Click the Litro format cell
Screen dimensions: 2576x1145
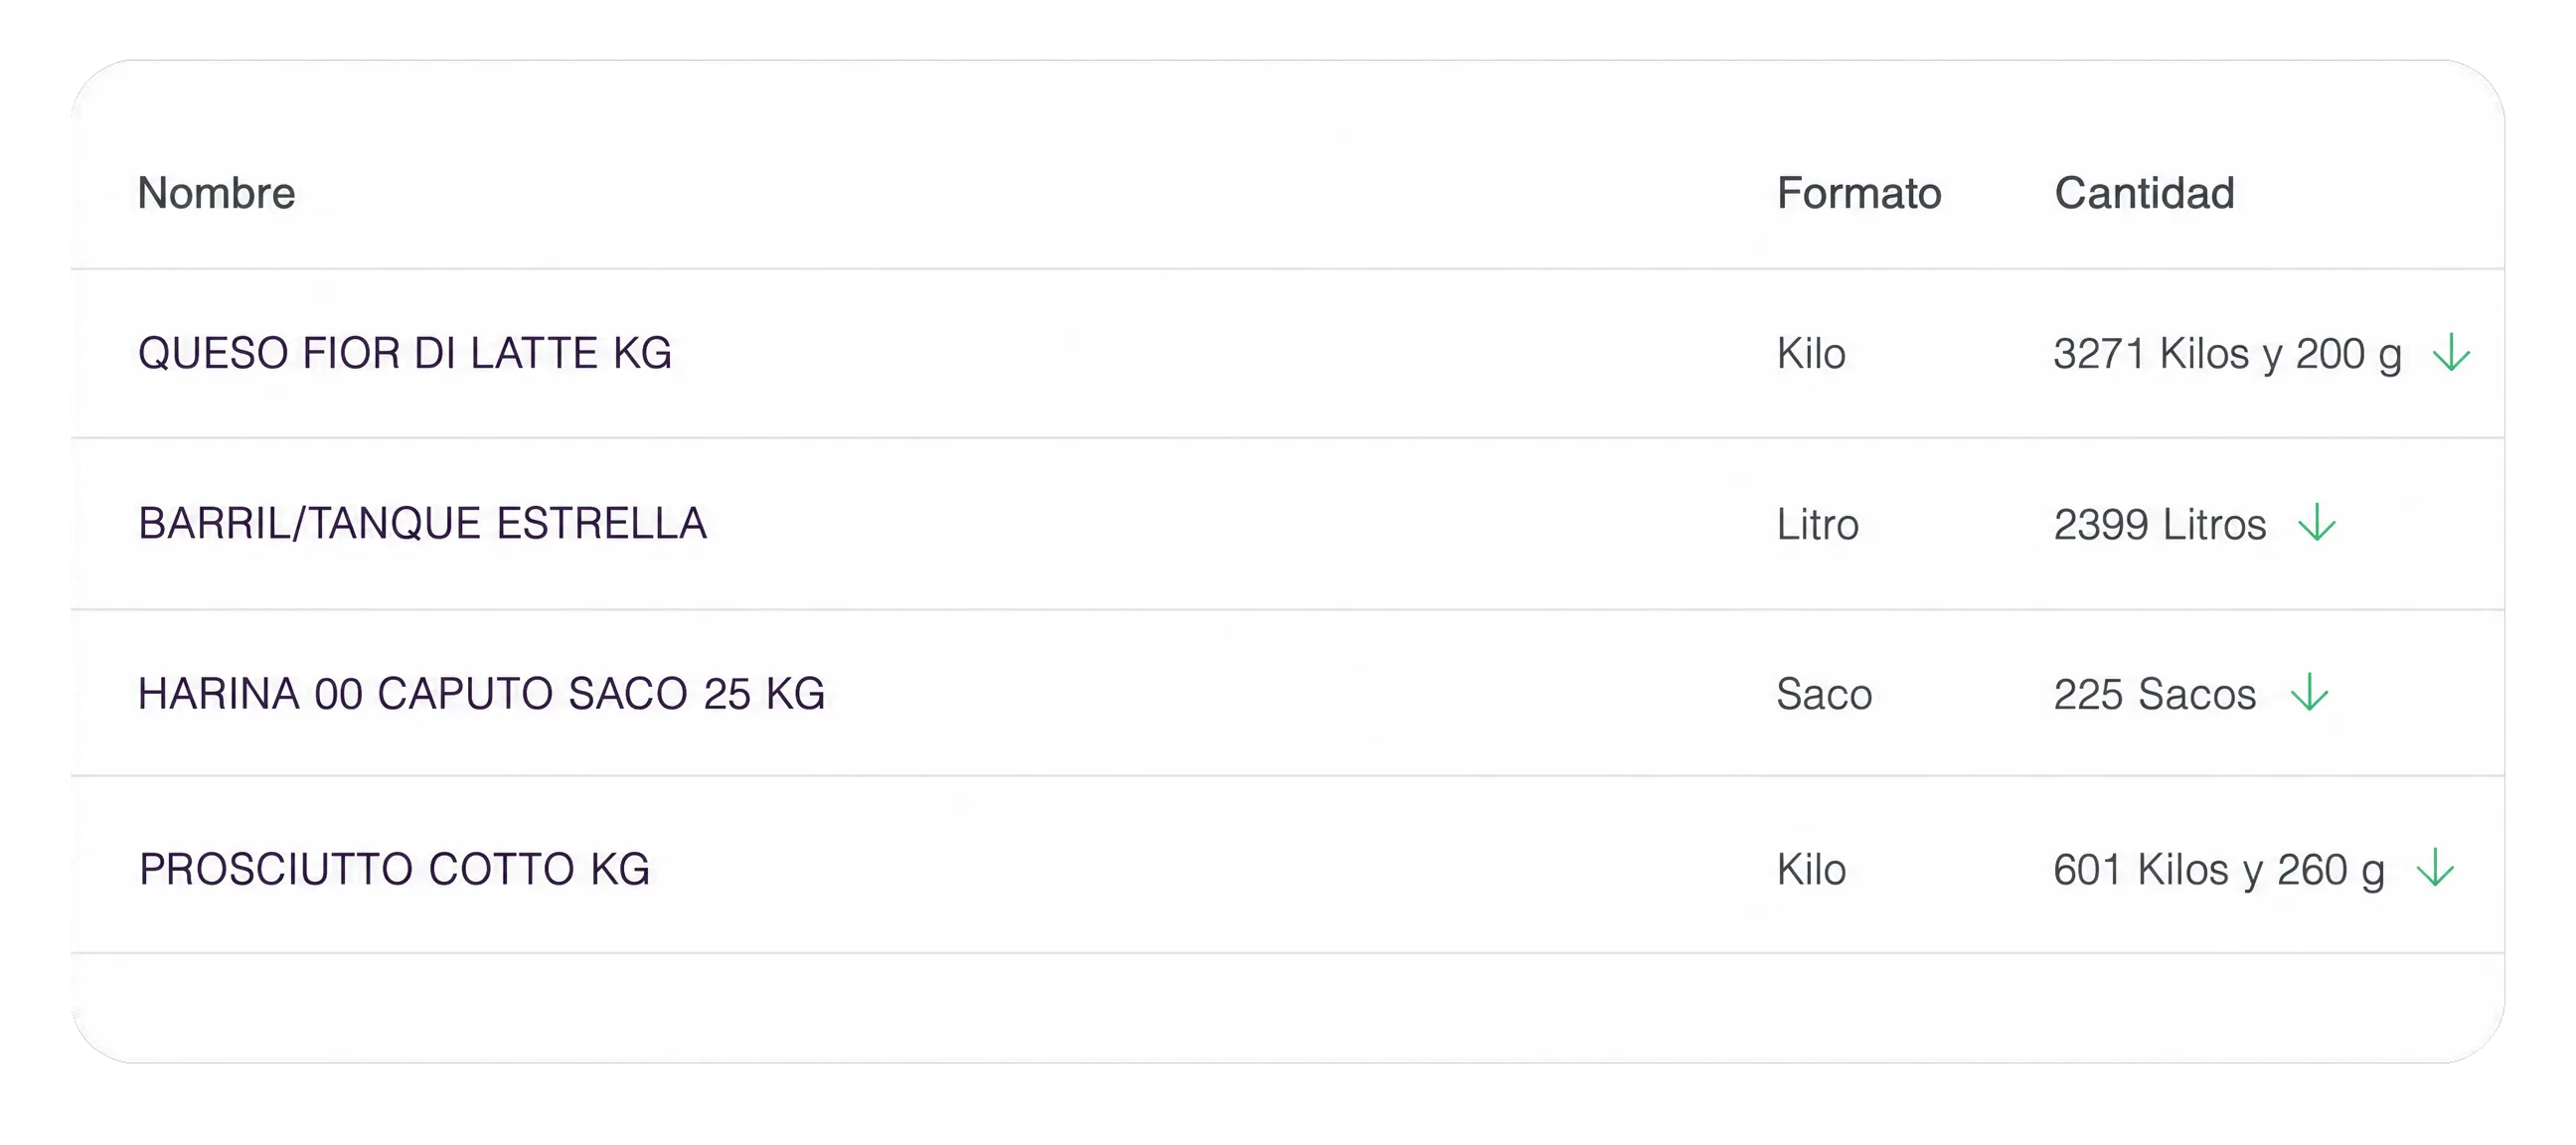coord(1817,524)
